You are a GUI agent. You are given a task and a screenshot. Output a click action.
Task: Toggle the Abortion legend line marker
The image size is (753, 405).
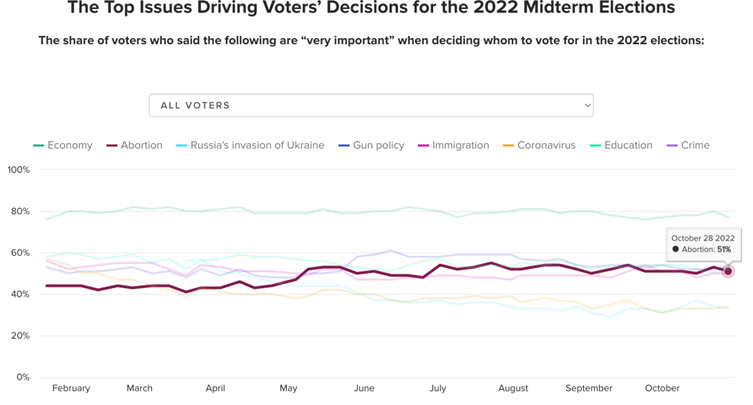112,146
